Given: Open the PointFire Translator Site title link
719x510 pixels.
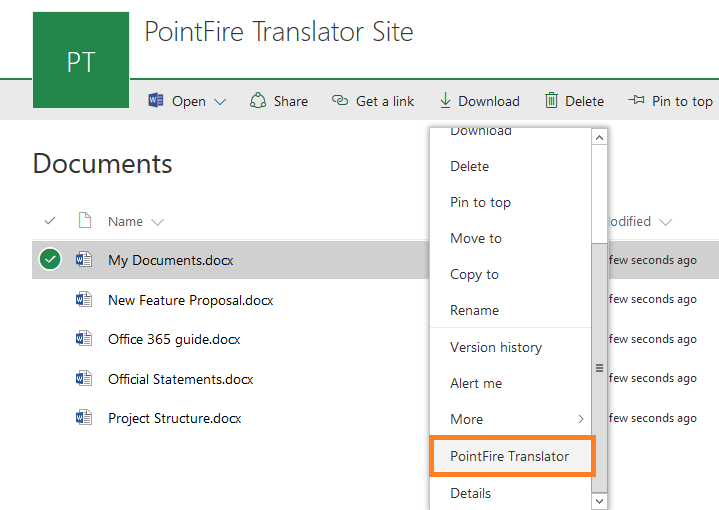Looking at the screenshot, I should point(279,32).
